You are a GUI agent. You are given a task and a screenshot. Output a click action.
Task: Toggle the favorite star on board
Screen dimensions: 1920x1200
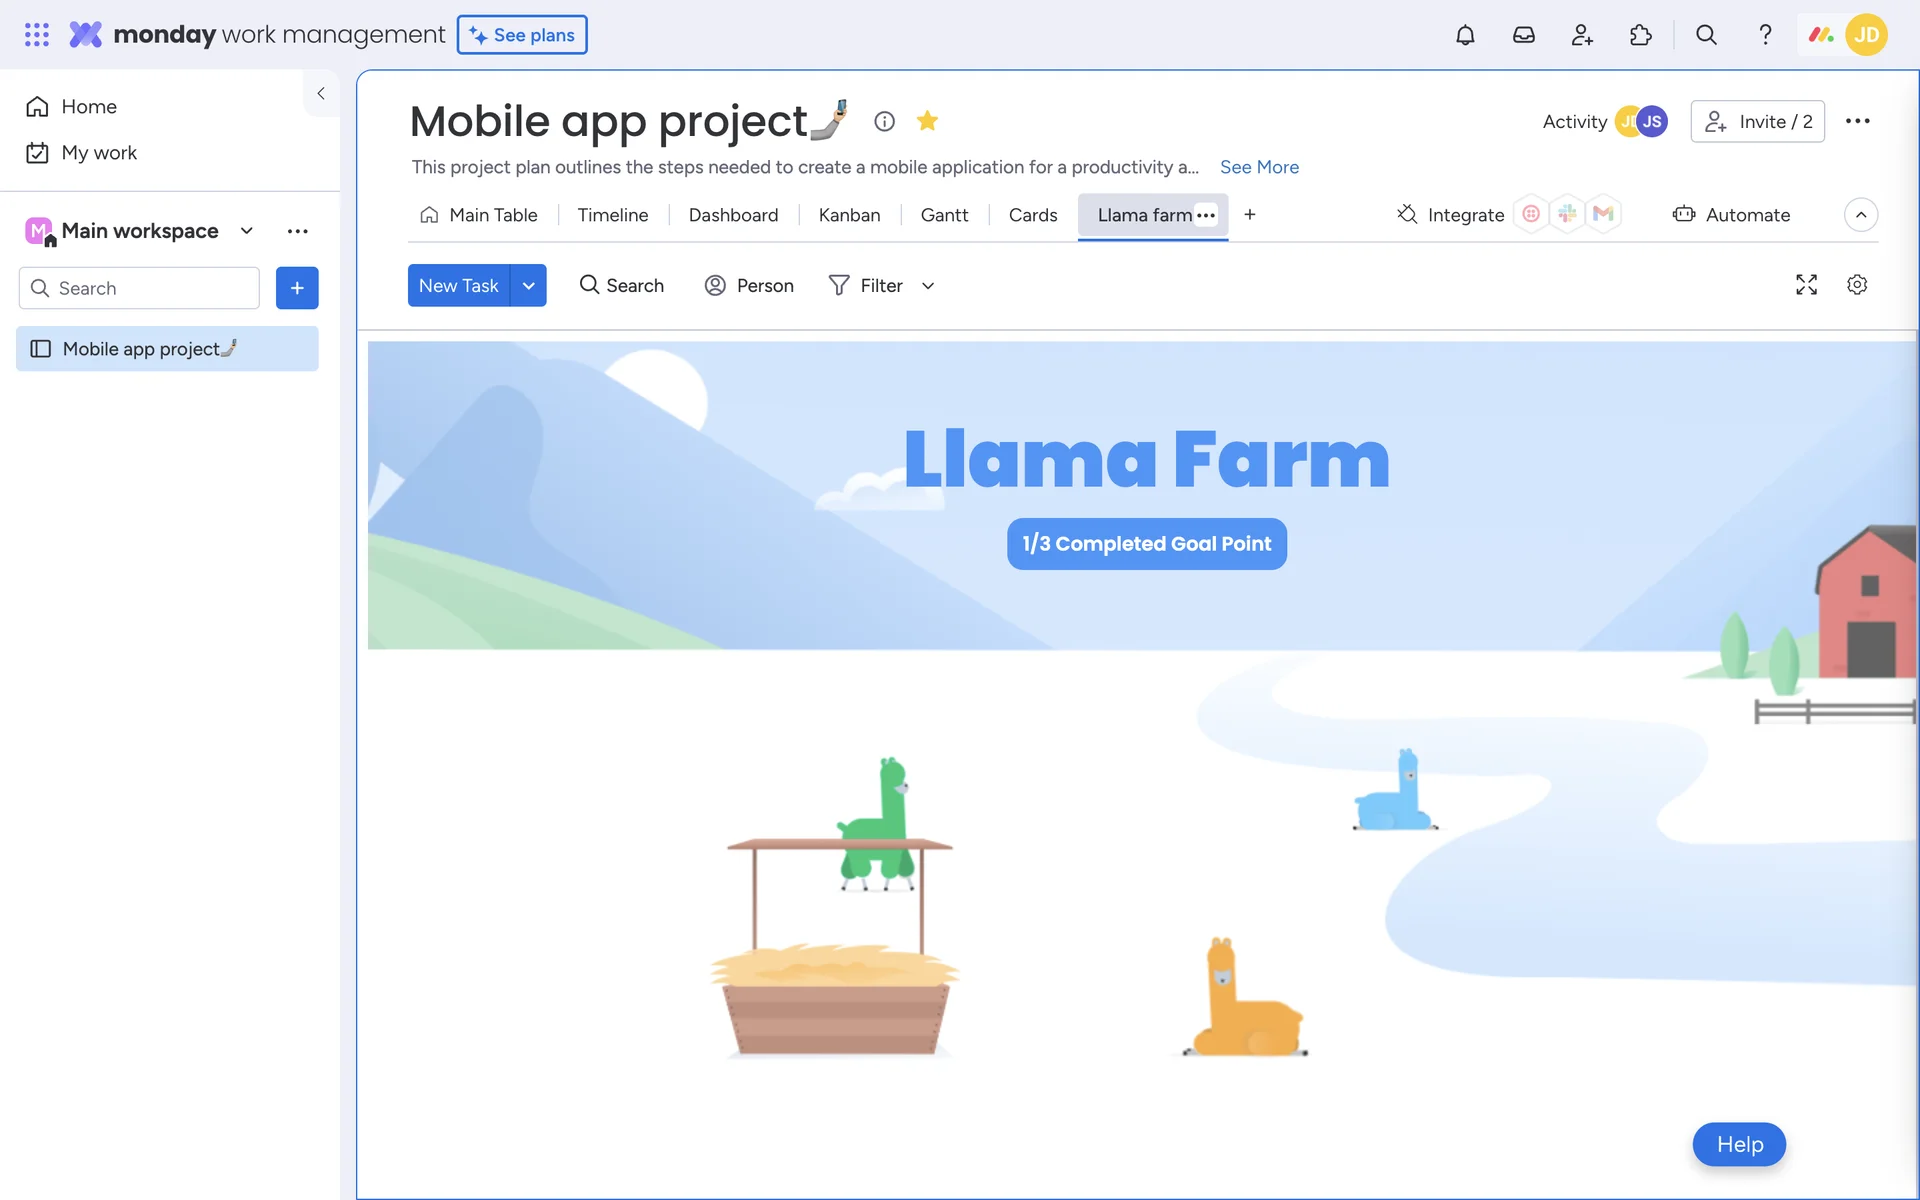click(x=927, y=121)
